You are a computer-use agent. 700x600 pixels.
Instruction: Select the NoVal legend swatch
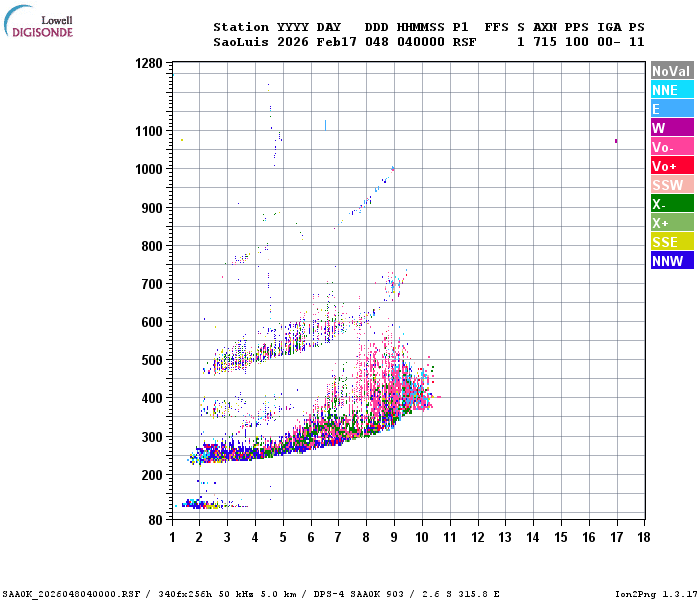[x=672, y=71]
